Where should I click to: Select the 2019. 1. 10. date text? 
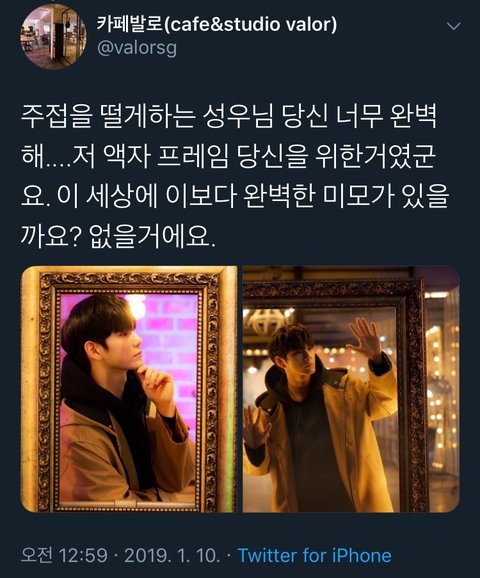point(172,555)
